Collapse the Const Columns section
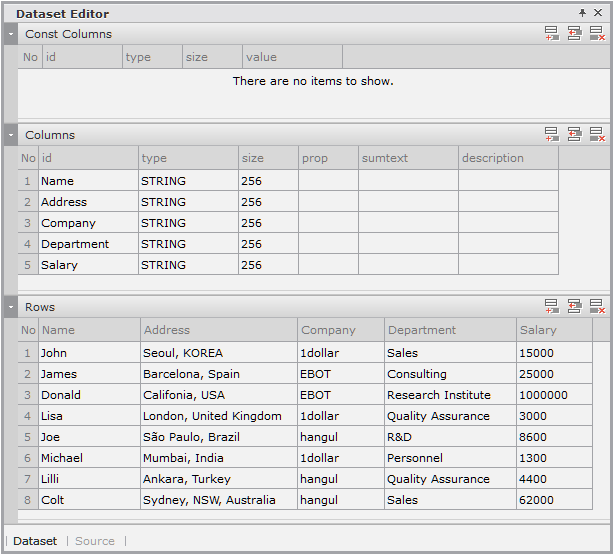This screenshot has width=614, height=555. (10, 34)
